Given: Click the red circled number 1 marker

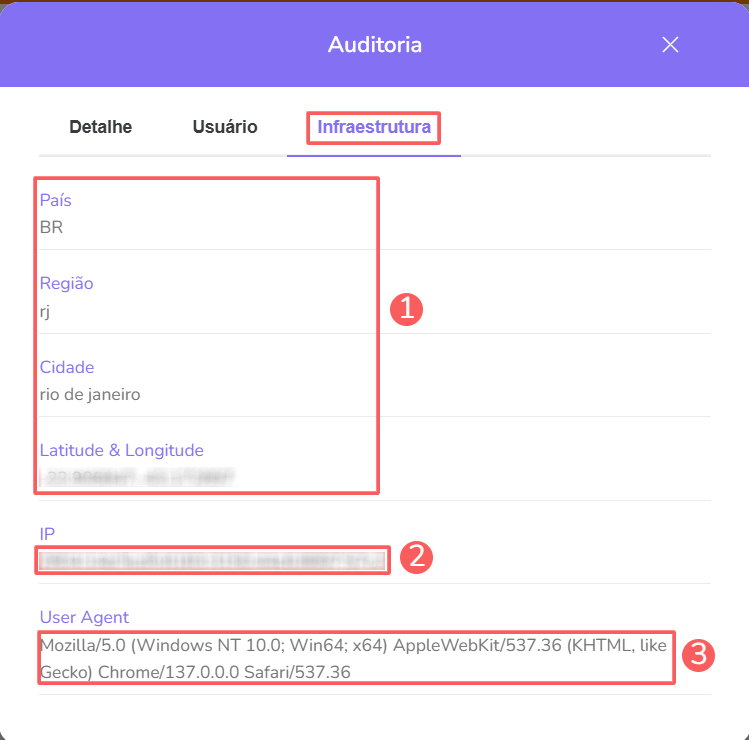Looking at the screenshot, I should pos(407,310).
